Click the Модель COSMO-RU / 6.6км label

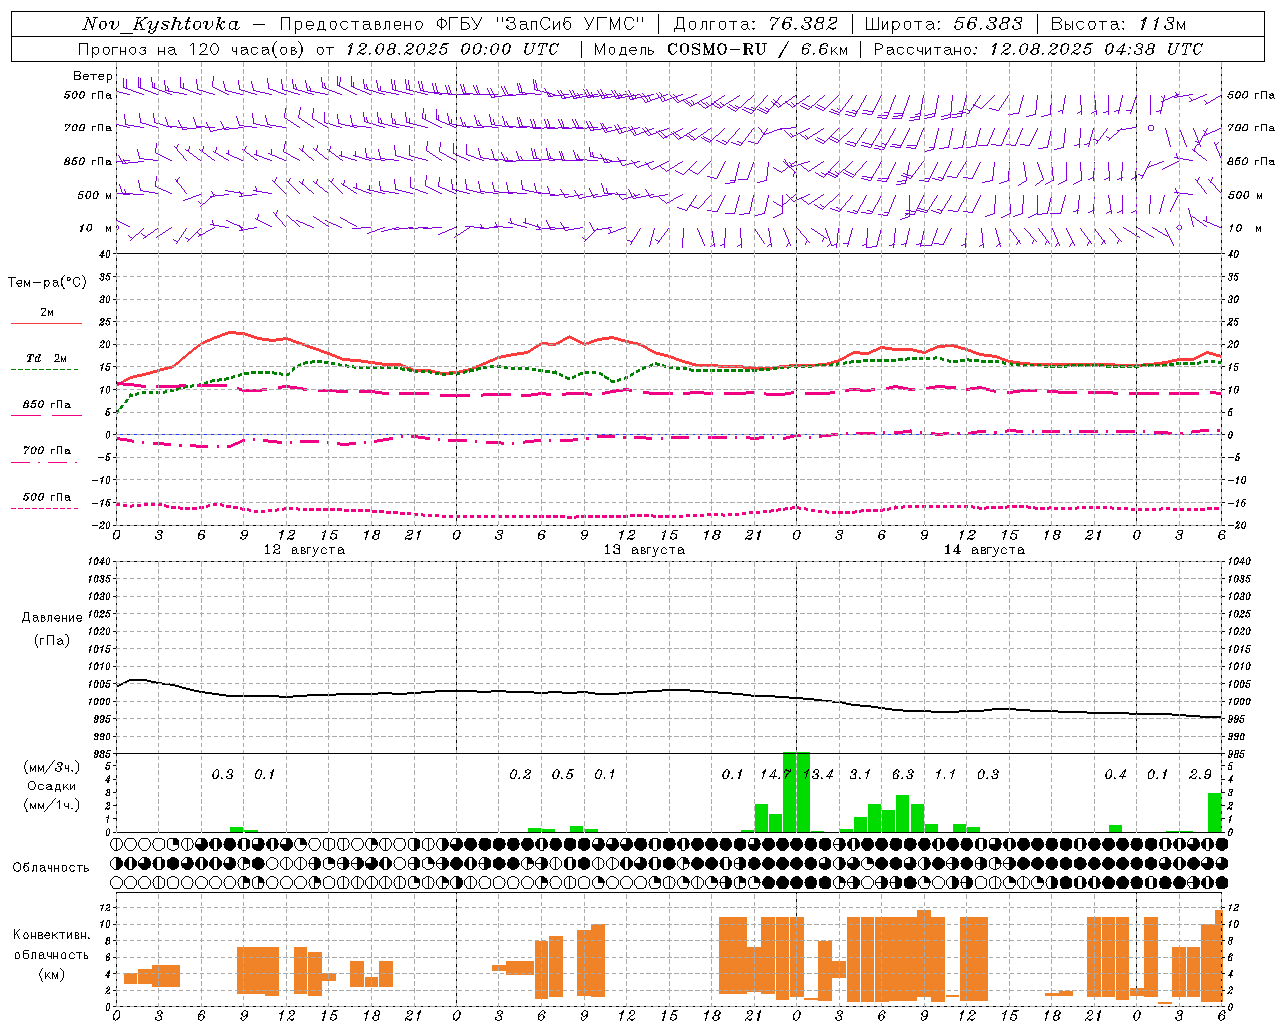tap(721, 49)
